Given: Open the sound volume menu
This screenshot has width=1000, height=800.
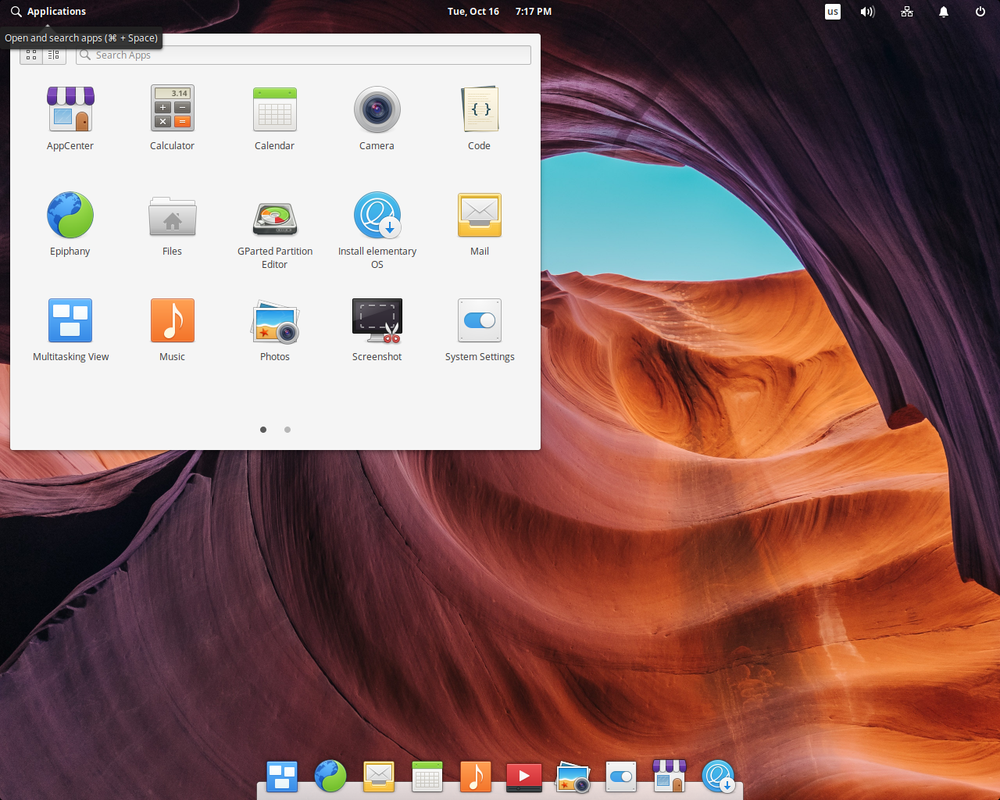Looking at the screenshot, I should pyautogui.click(x=867, y=11).
